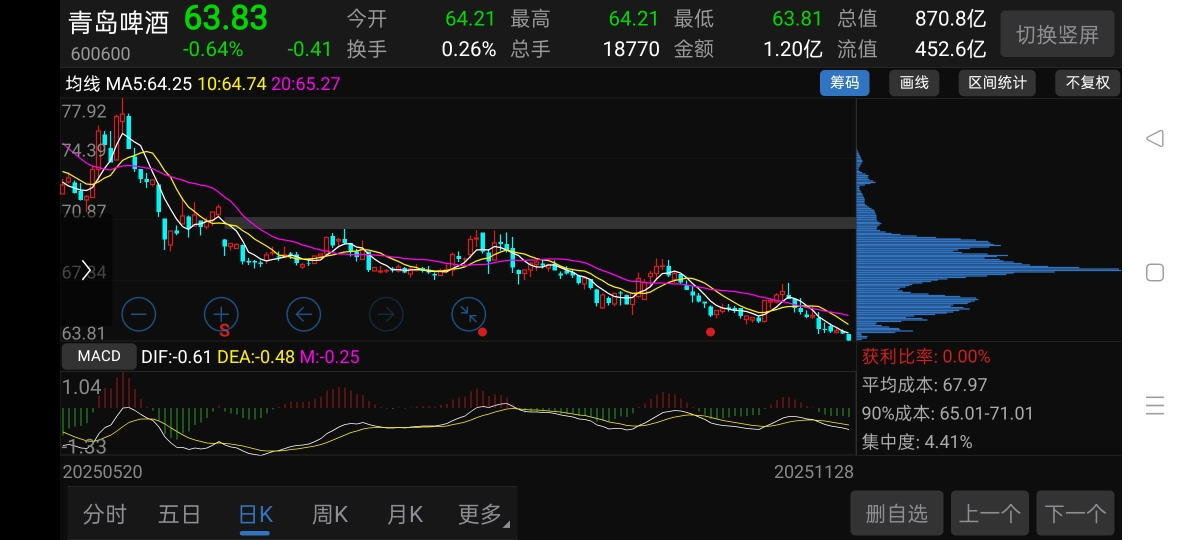Viewport: 1188px width, 540px height.
Task: Tap the M:-0.25 MACD reading
Action: tap(330, 357)
